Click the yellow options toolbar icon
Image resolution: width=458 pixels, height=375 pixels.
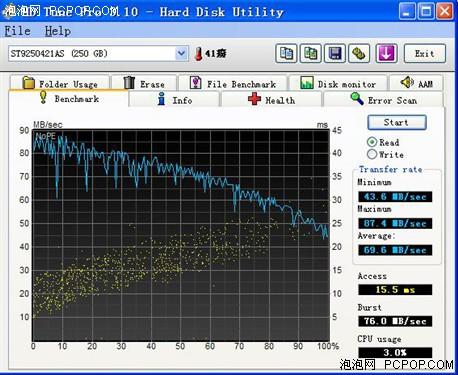359,53
